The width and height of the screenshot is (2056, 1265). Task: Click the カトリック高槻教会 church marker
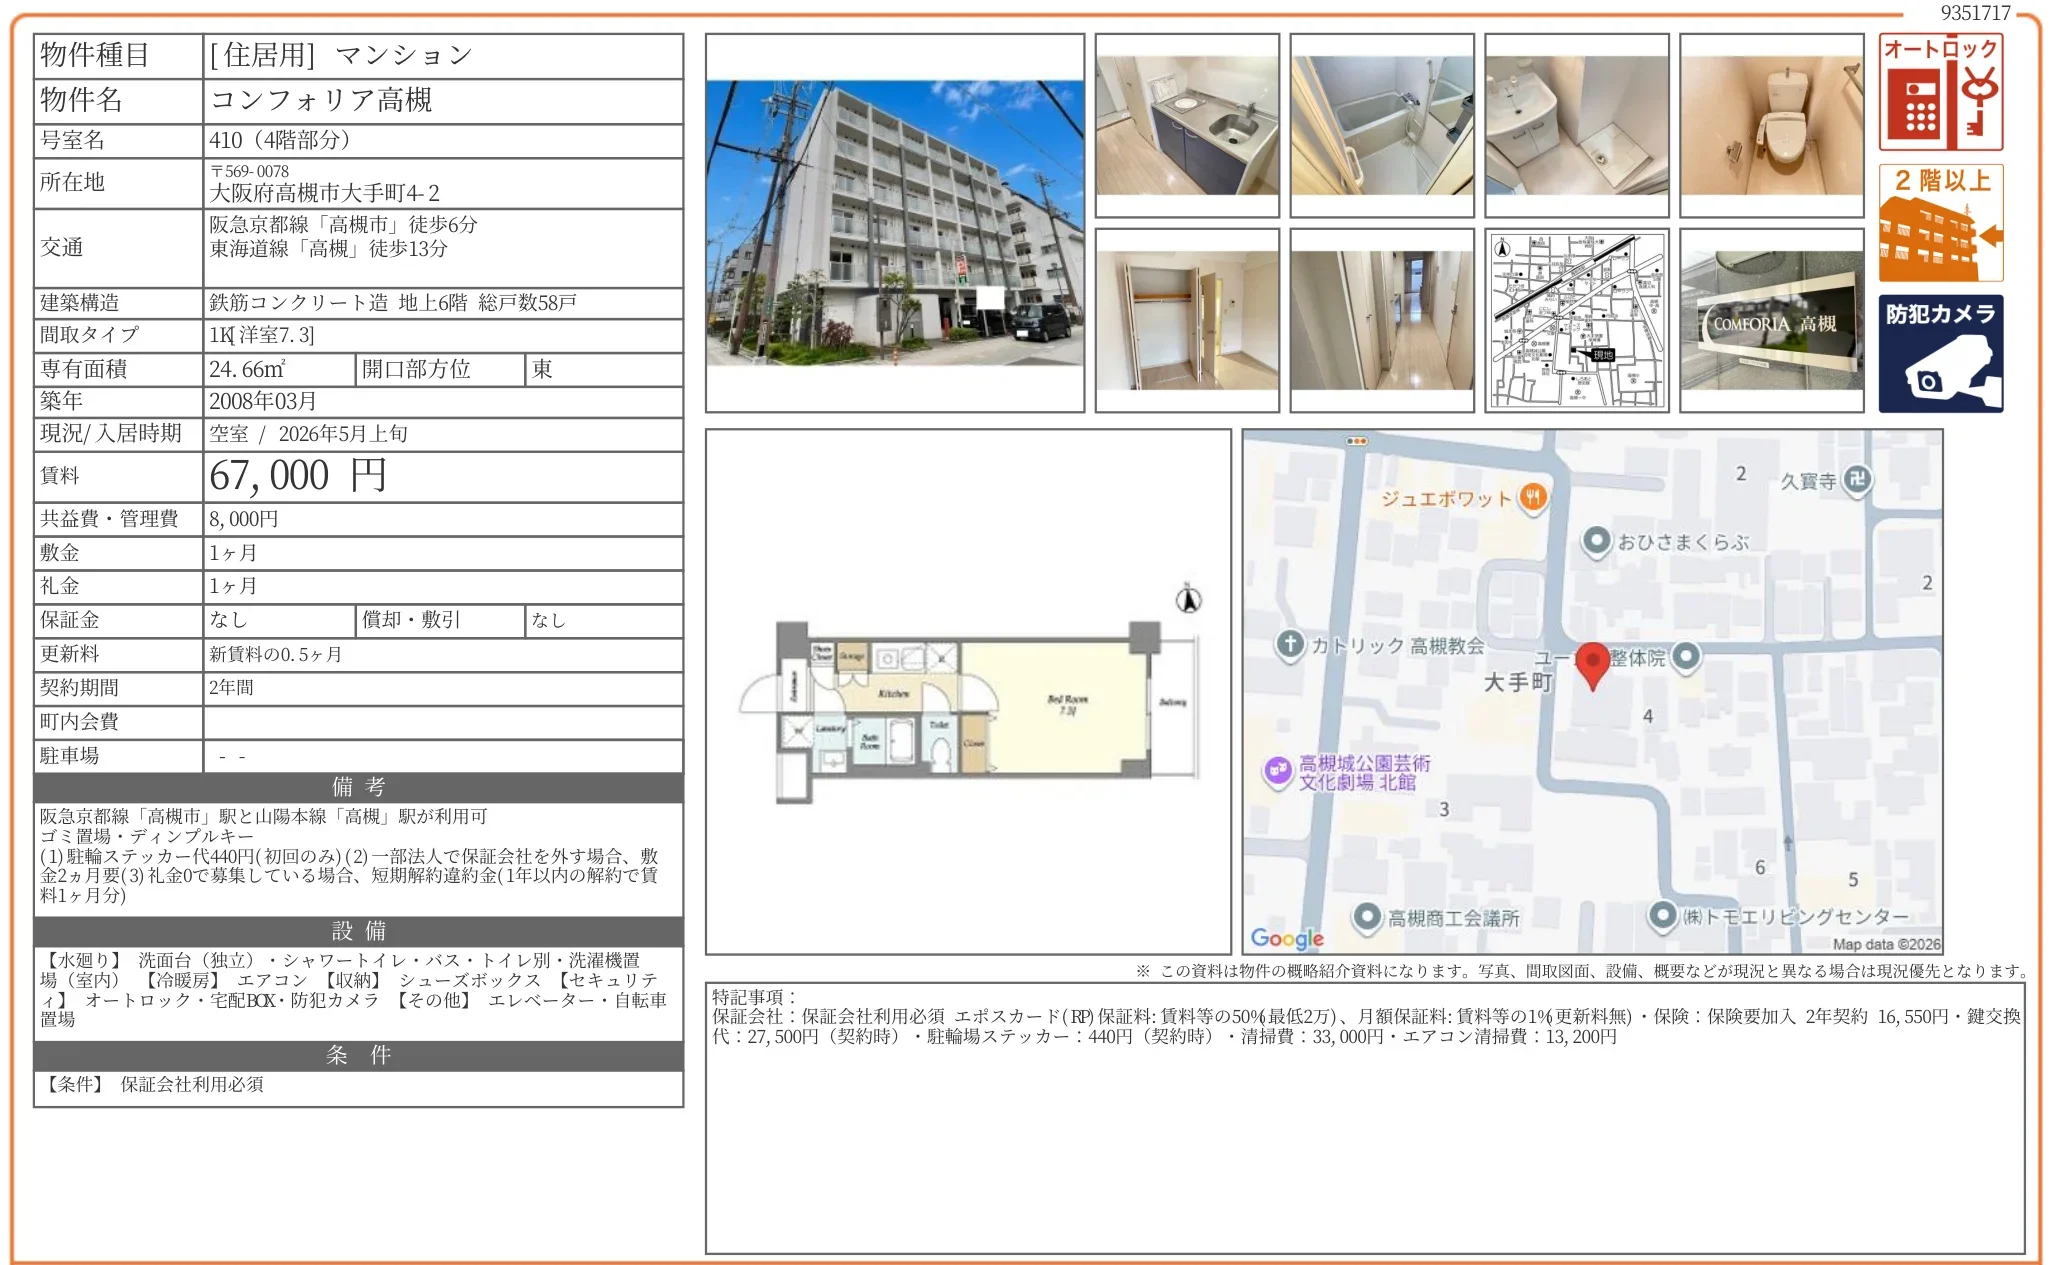[x=1290, y=644]
